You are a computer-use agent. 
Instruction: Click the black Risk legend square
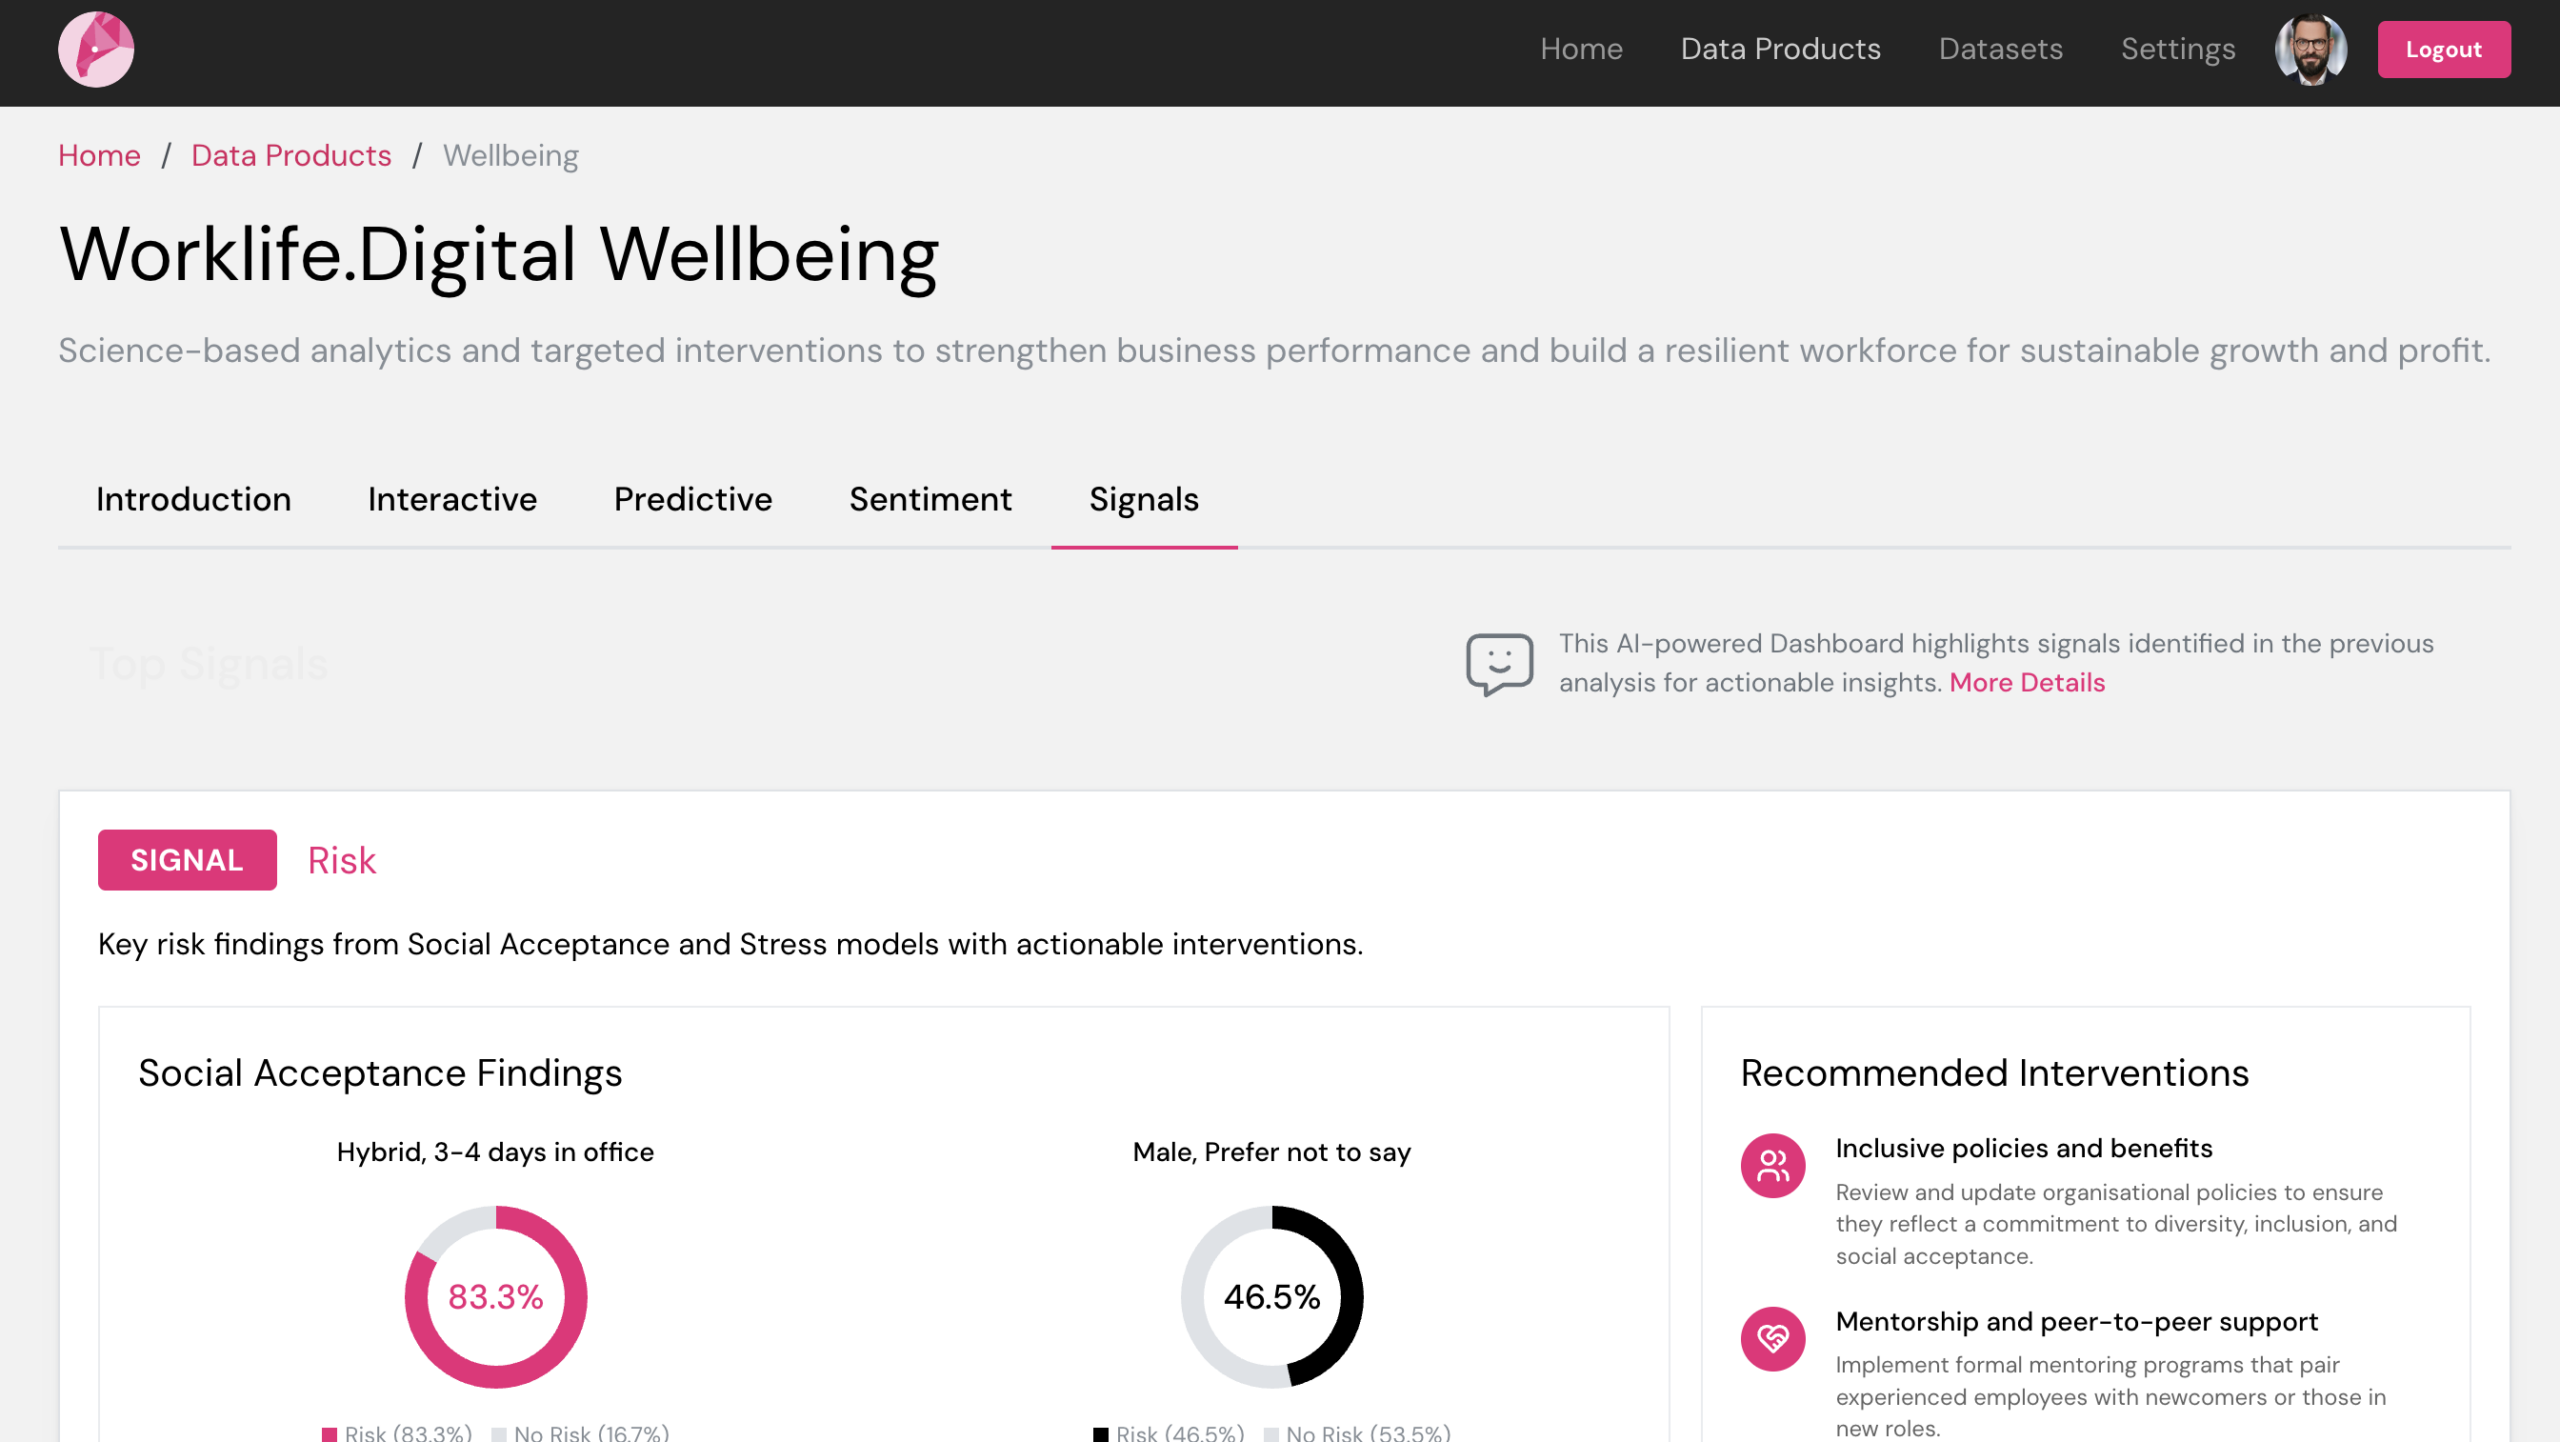[x=1101, y=1433]
